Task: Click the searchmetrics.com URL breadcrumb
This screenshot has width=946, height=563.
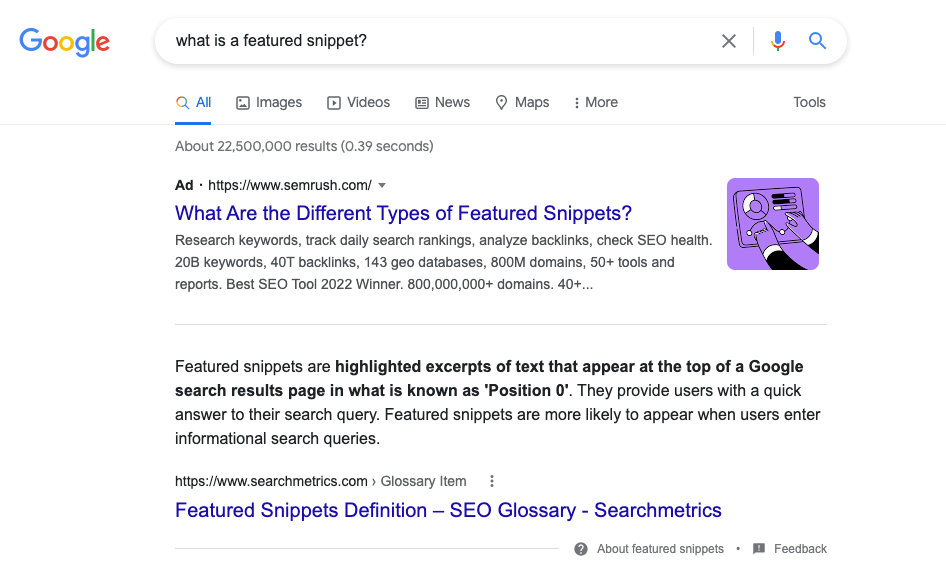Action: pyautogui.click(x=272, y=481)
